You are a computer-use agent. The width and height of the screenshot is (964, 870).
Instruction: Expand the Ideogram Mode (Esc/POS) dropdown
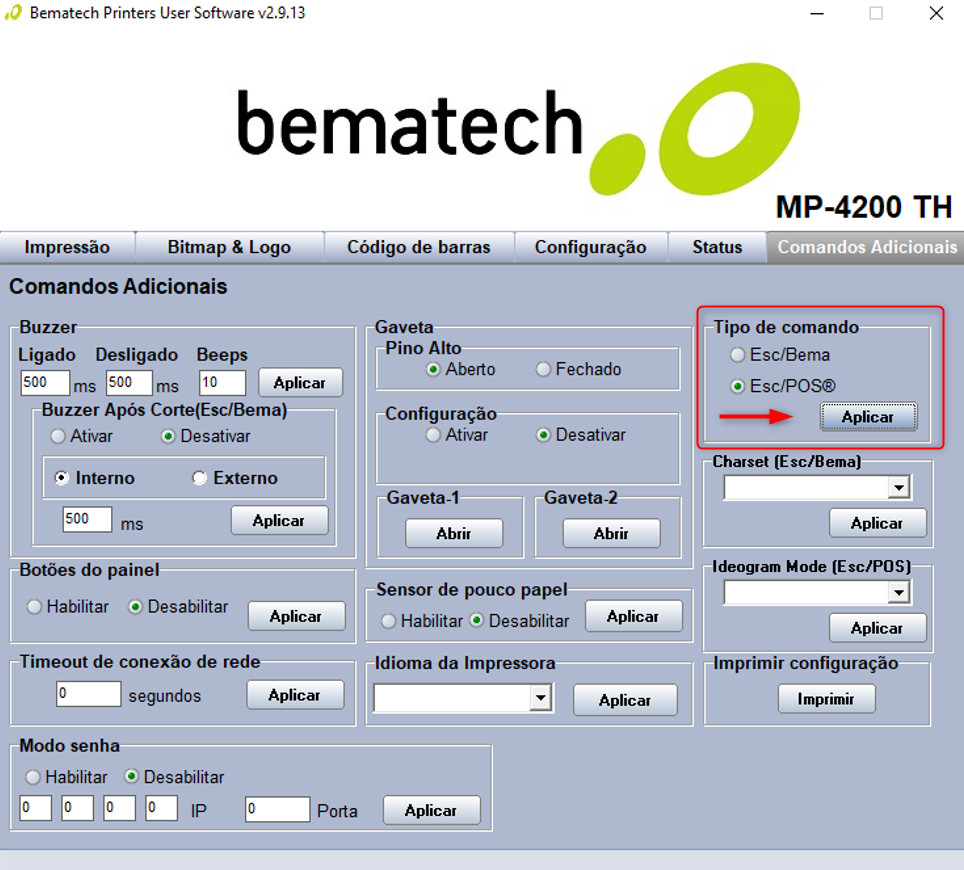899,593
